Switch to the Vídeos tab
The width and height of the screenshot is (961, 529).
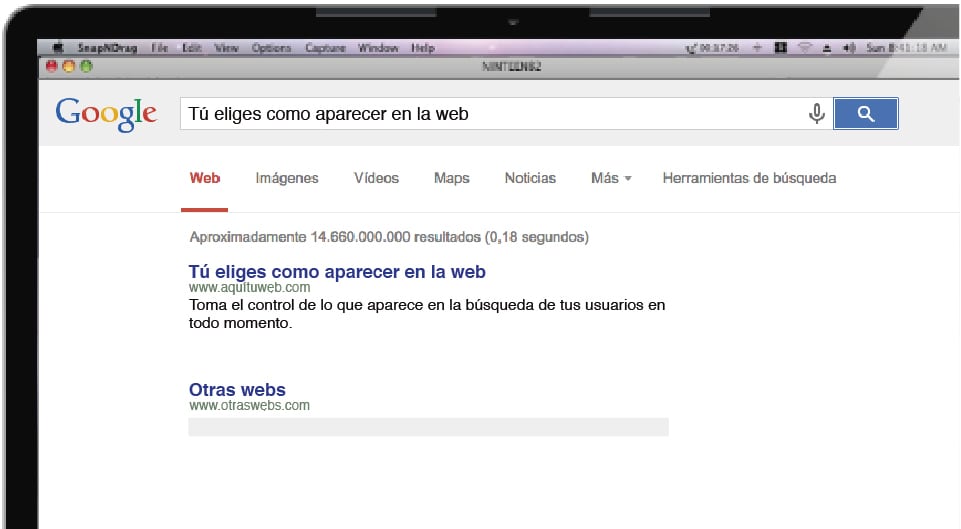[x=376, y=178]
